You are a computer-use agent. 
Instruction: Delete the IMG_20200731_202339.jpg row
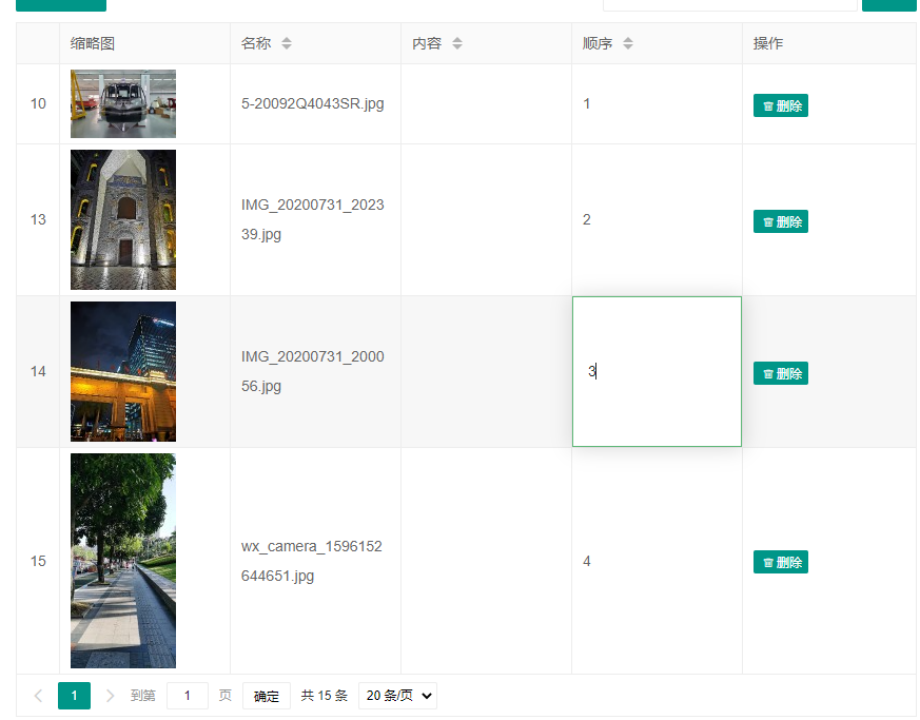780,222
